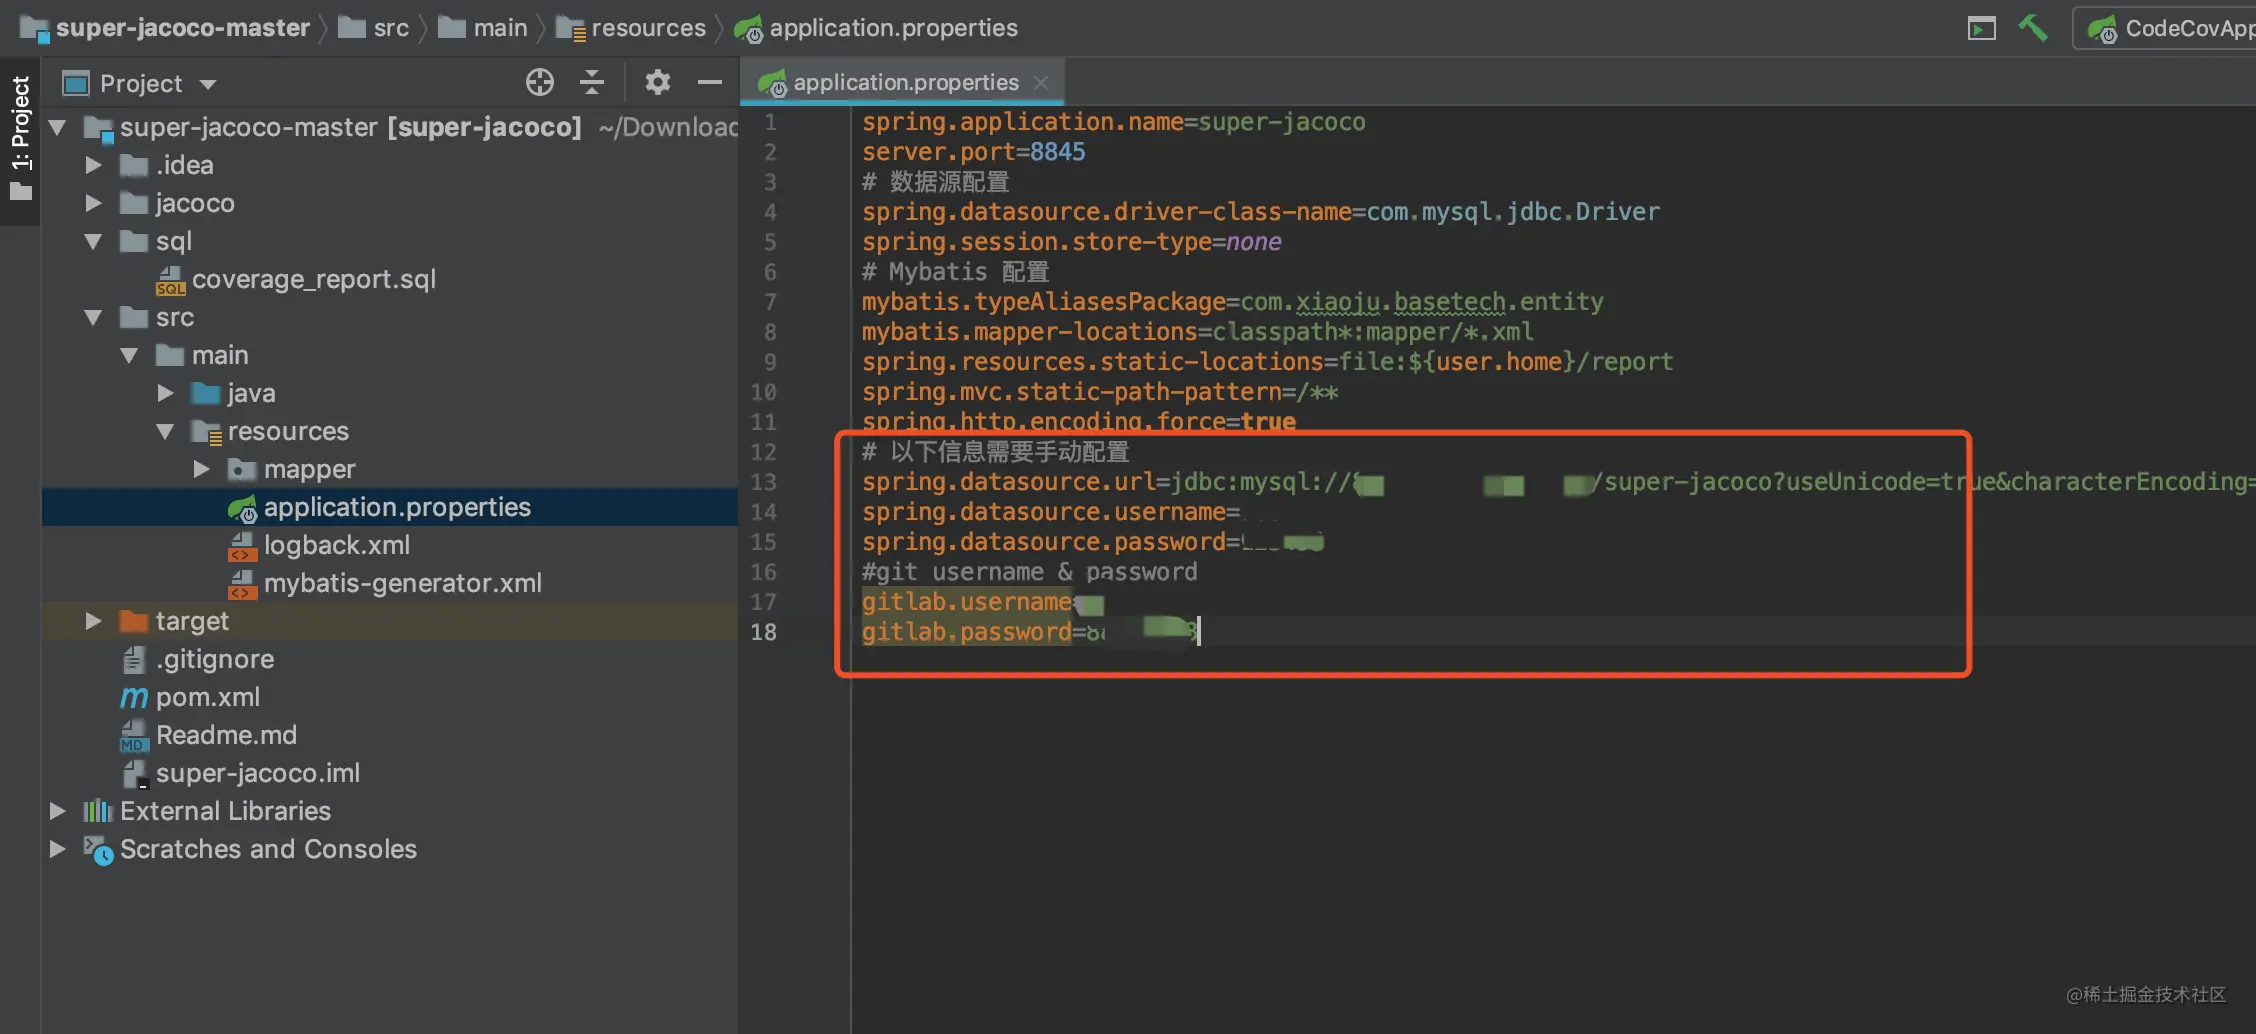Open Project panel settings gear
2256x1034 pixels.
click(x=657, y=82)
